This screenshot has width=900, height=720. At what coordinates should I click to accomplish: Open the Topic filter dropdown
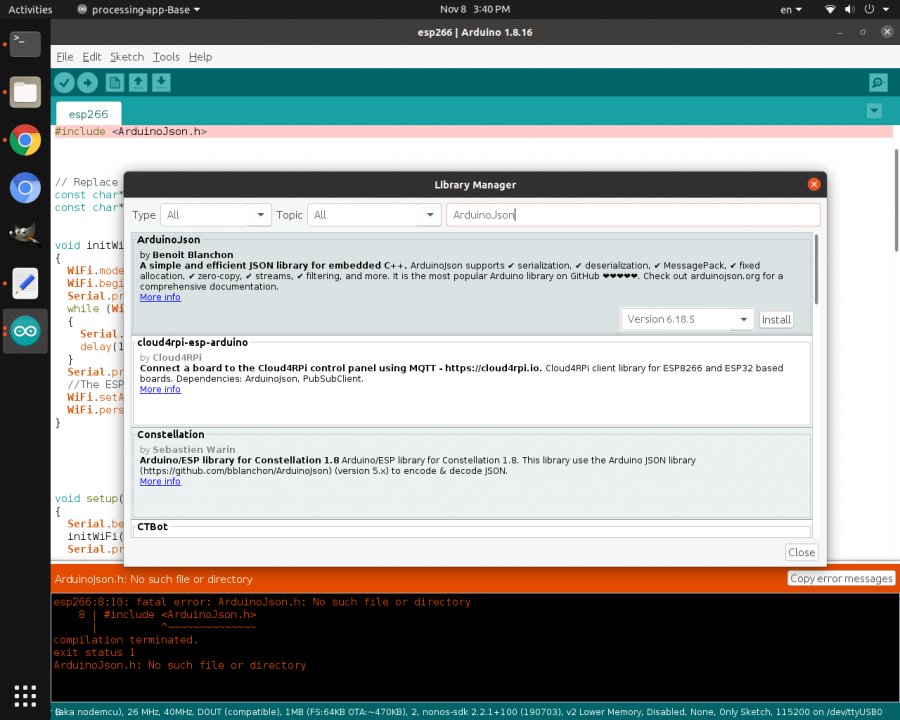[x=374, y=215]
